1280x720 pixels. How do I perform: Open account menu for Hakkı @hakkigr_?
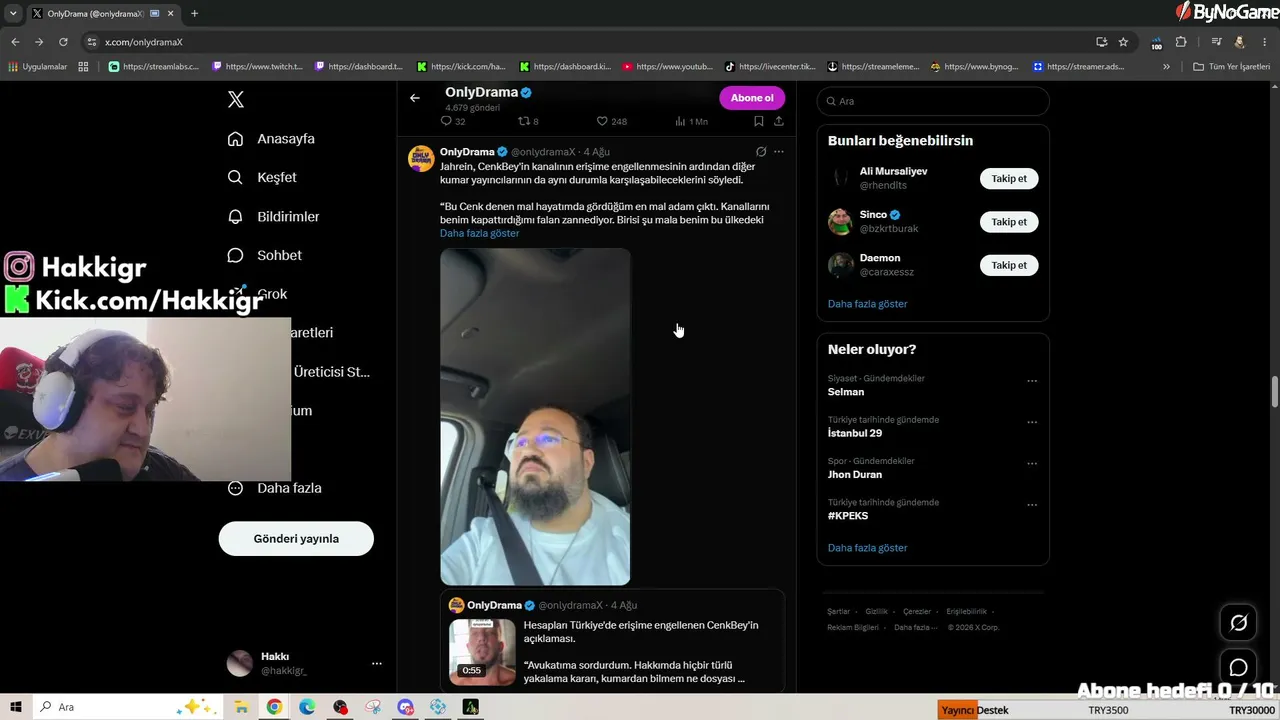[305, 663]
